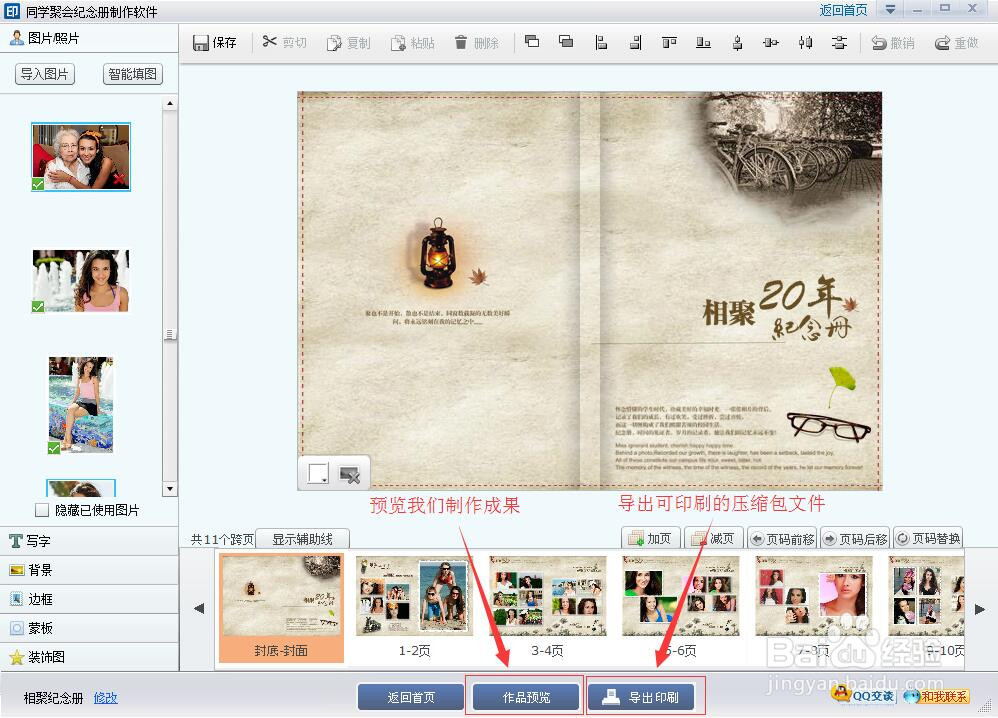Click the 页码前移 button

point(782,539)
